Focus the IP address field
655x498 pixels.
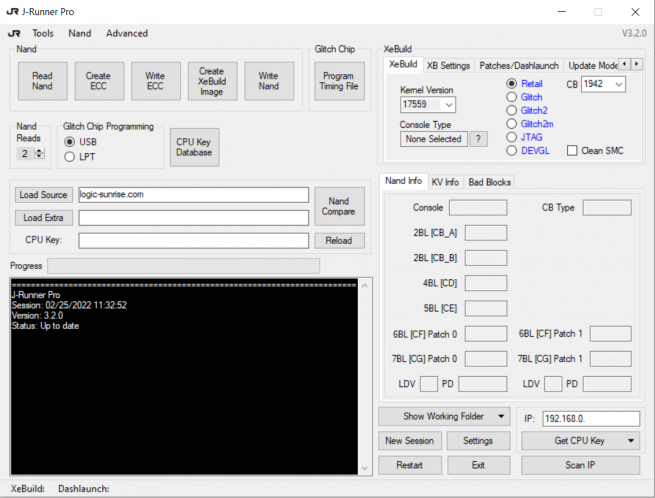(591, 419)
